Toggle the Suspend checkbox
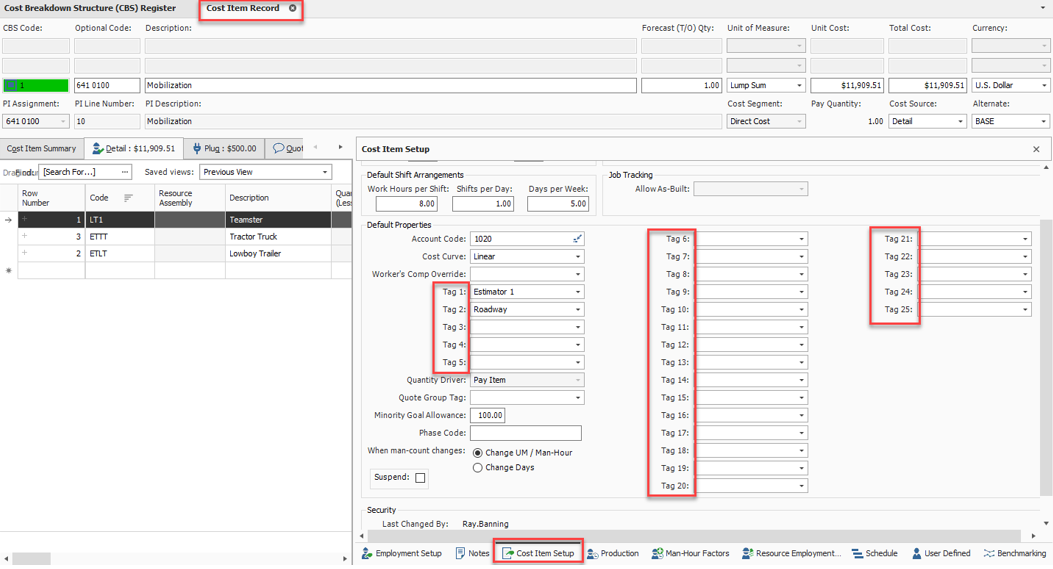 coord(420,478)
